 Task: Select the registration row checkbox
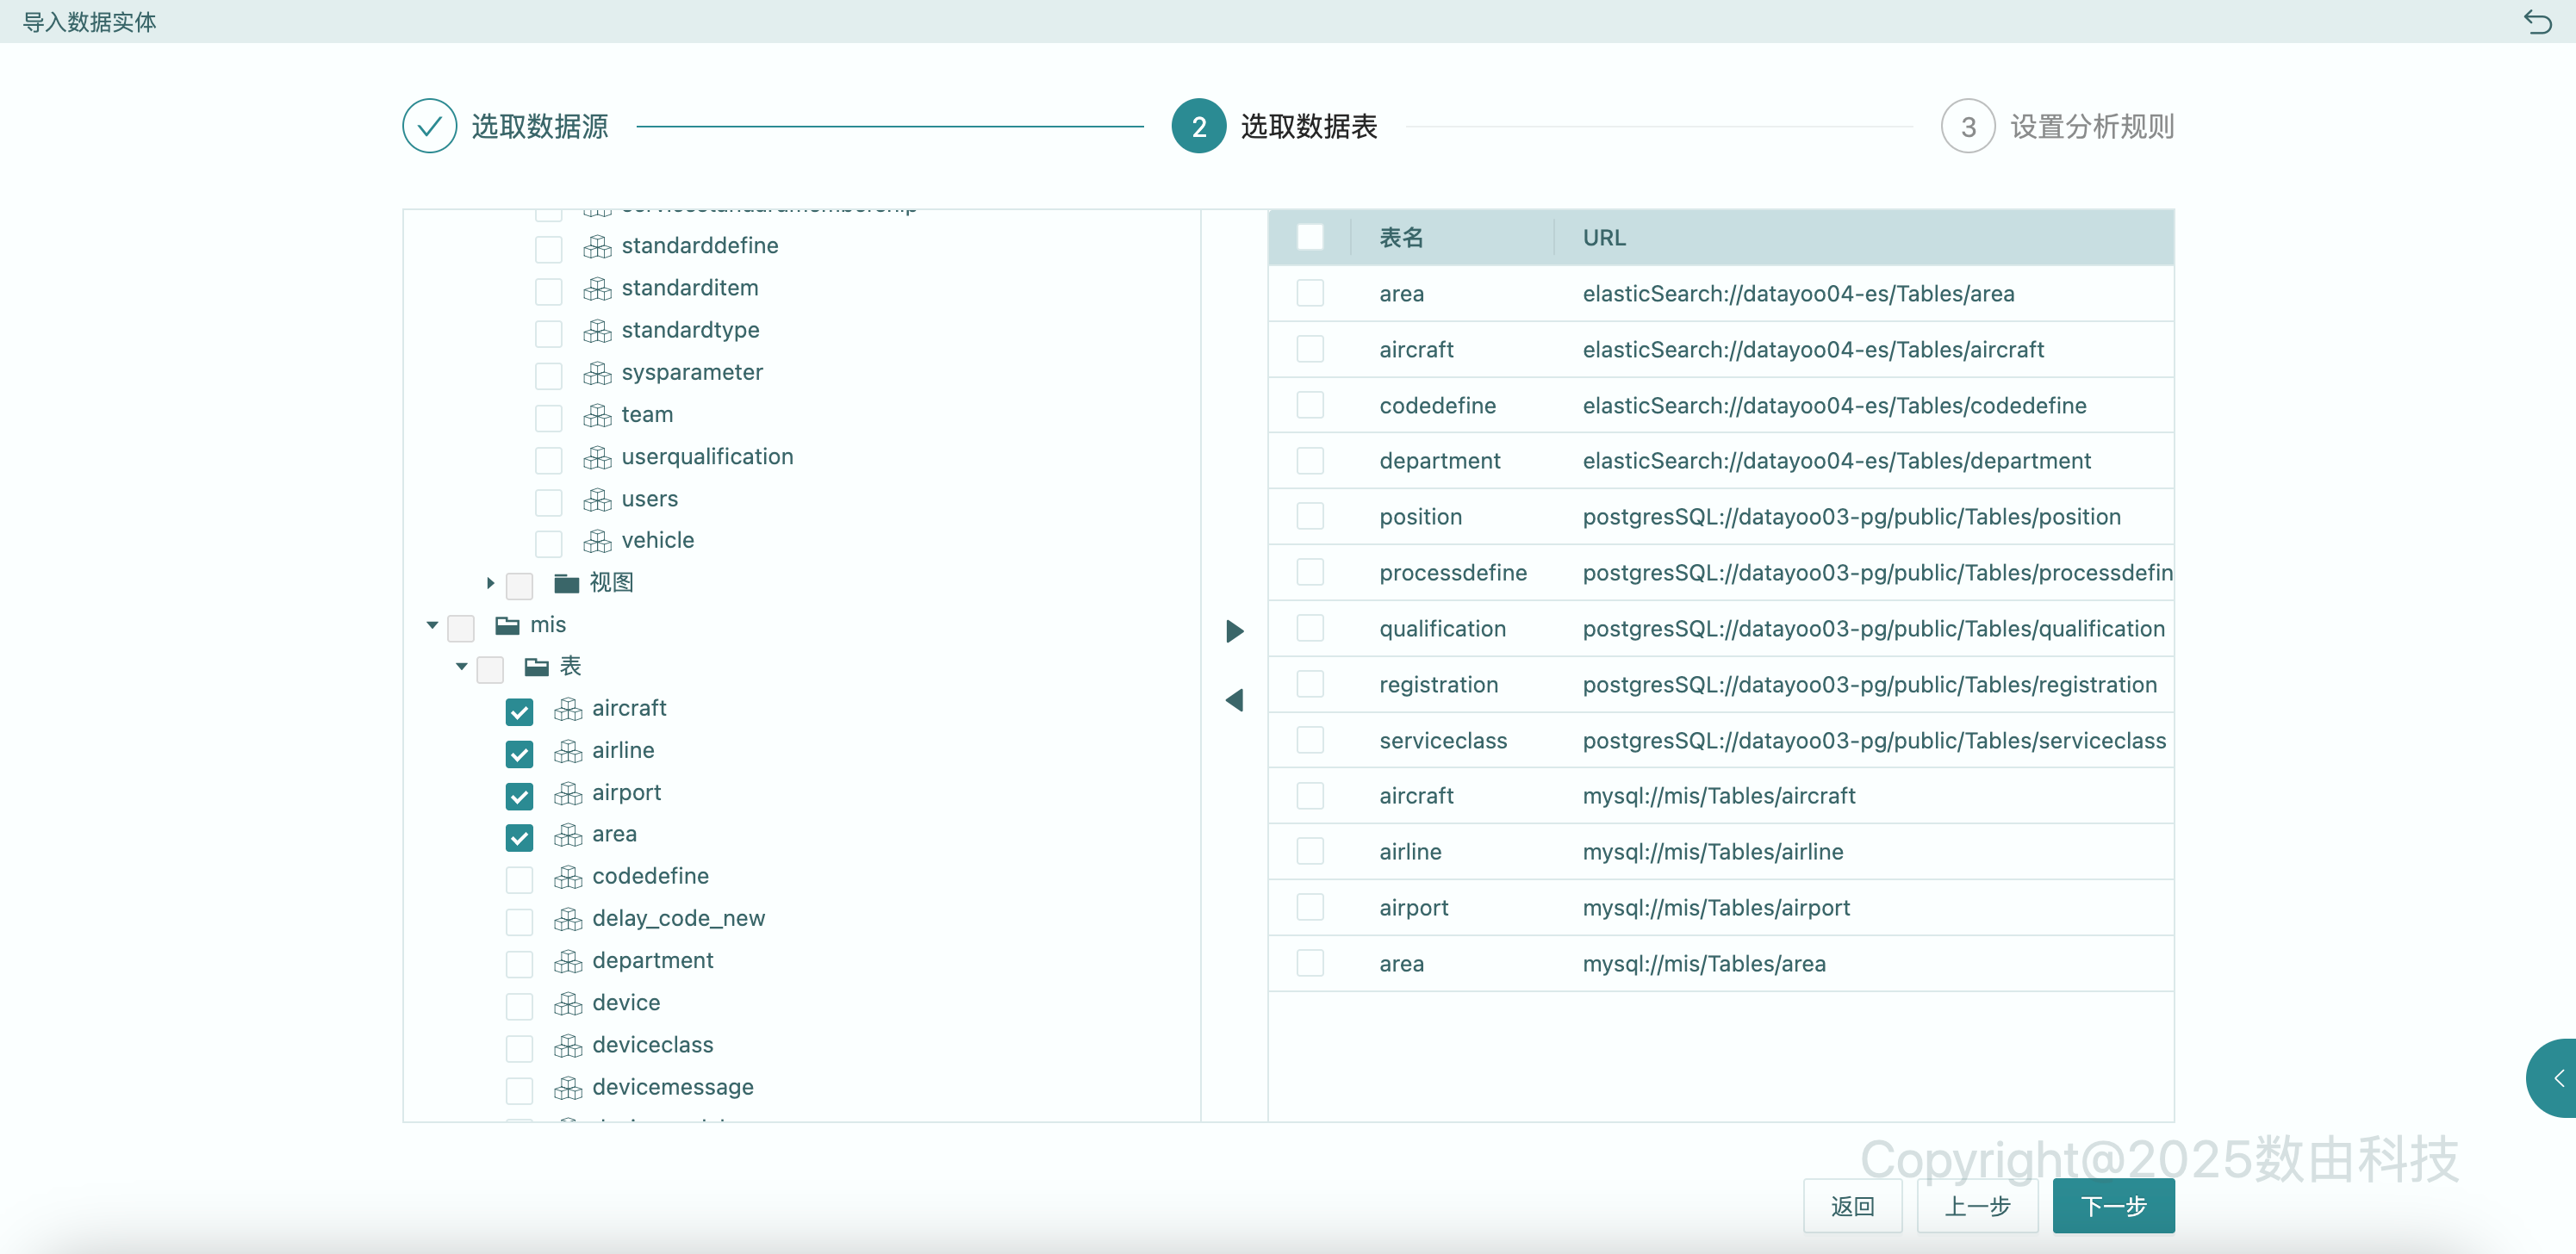click(1309, 685)
